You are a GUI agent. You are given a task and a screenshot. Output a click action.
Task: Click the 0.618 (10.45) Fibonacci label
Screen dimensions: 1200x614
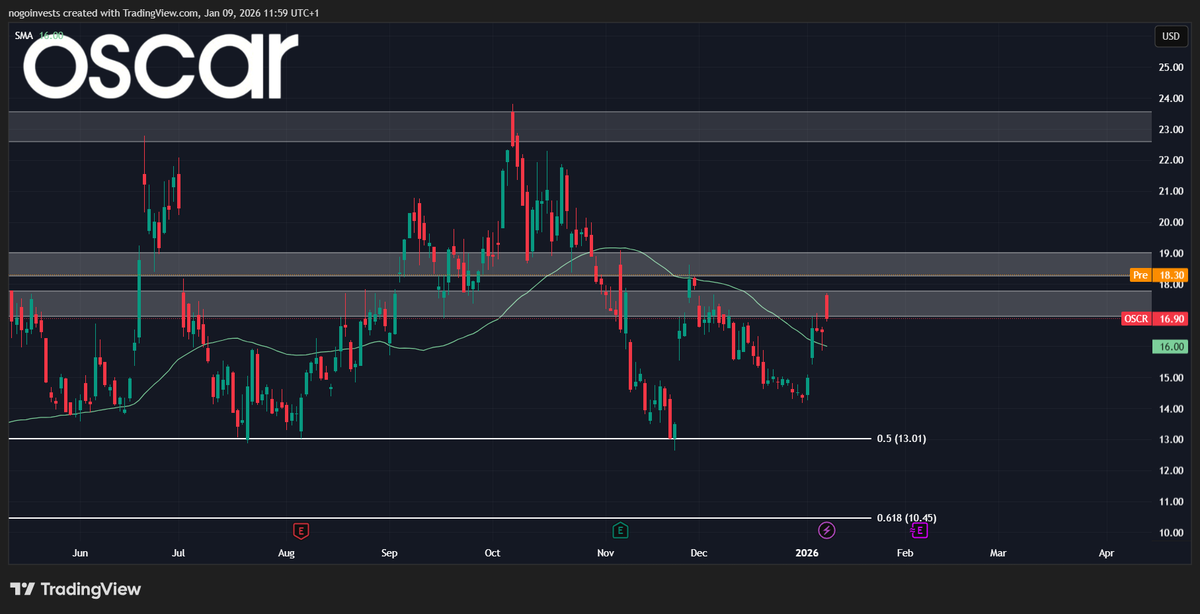[906, 518]
